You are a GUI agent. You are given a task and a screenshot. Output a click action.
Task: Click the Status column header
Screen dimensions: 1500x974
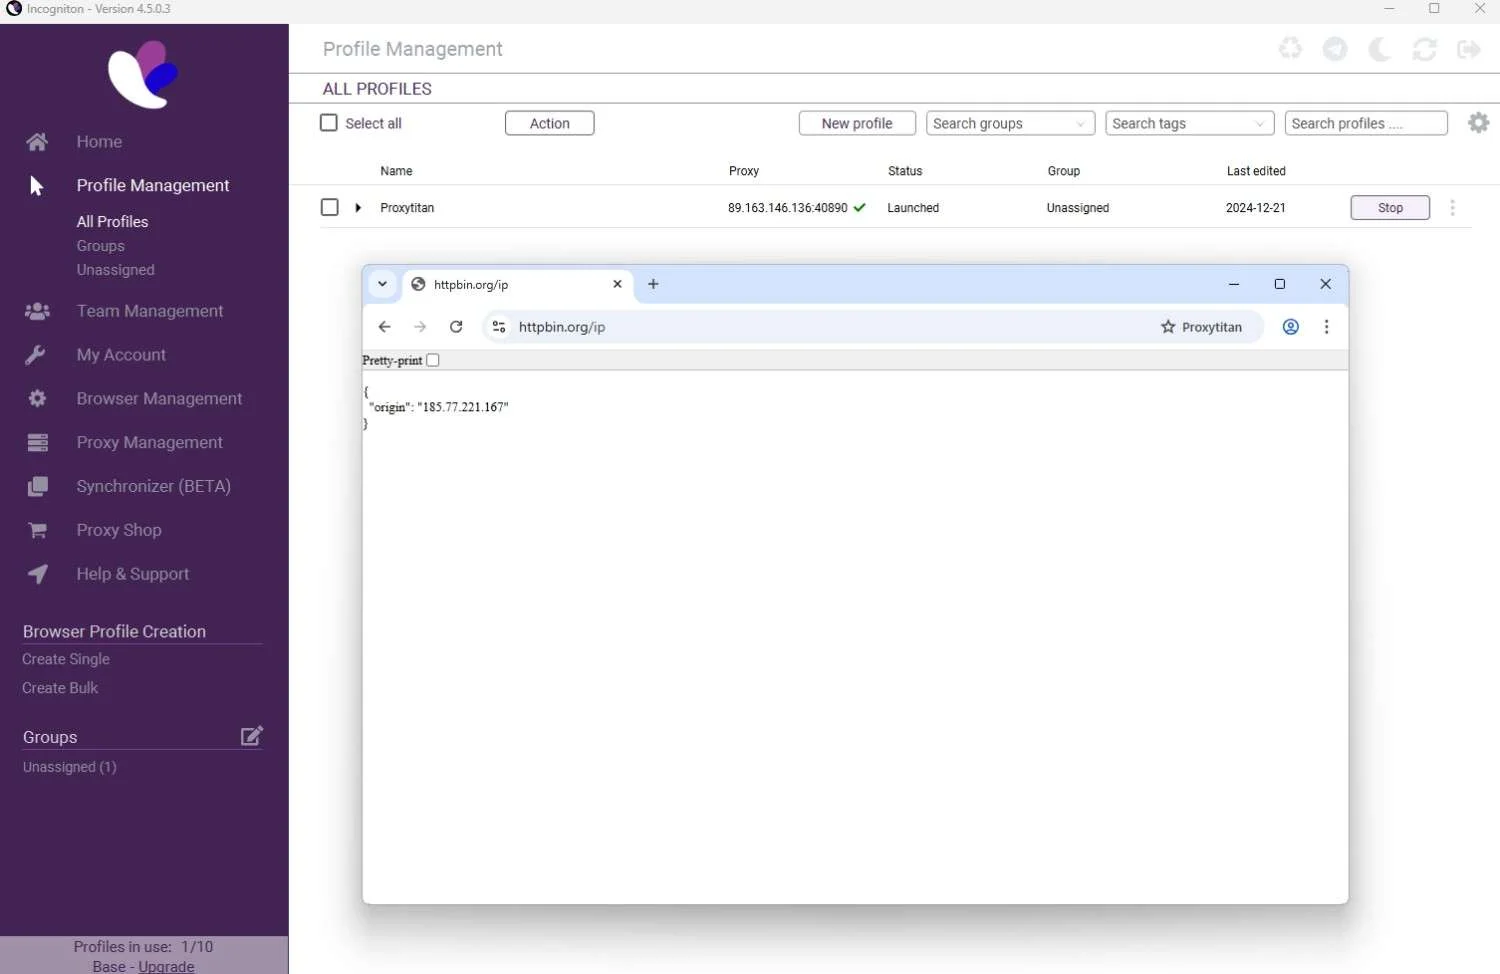pyautogui.click(x=905, y=171)
